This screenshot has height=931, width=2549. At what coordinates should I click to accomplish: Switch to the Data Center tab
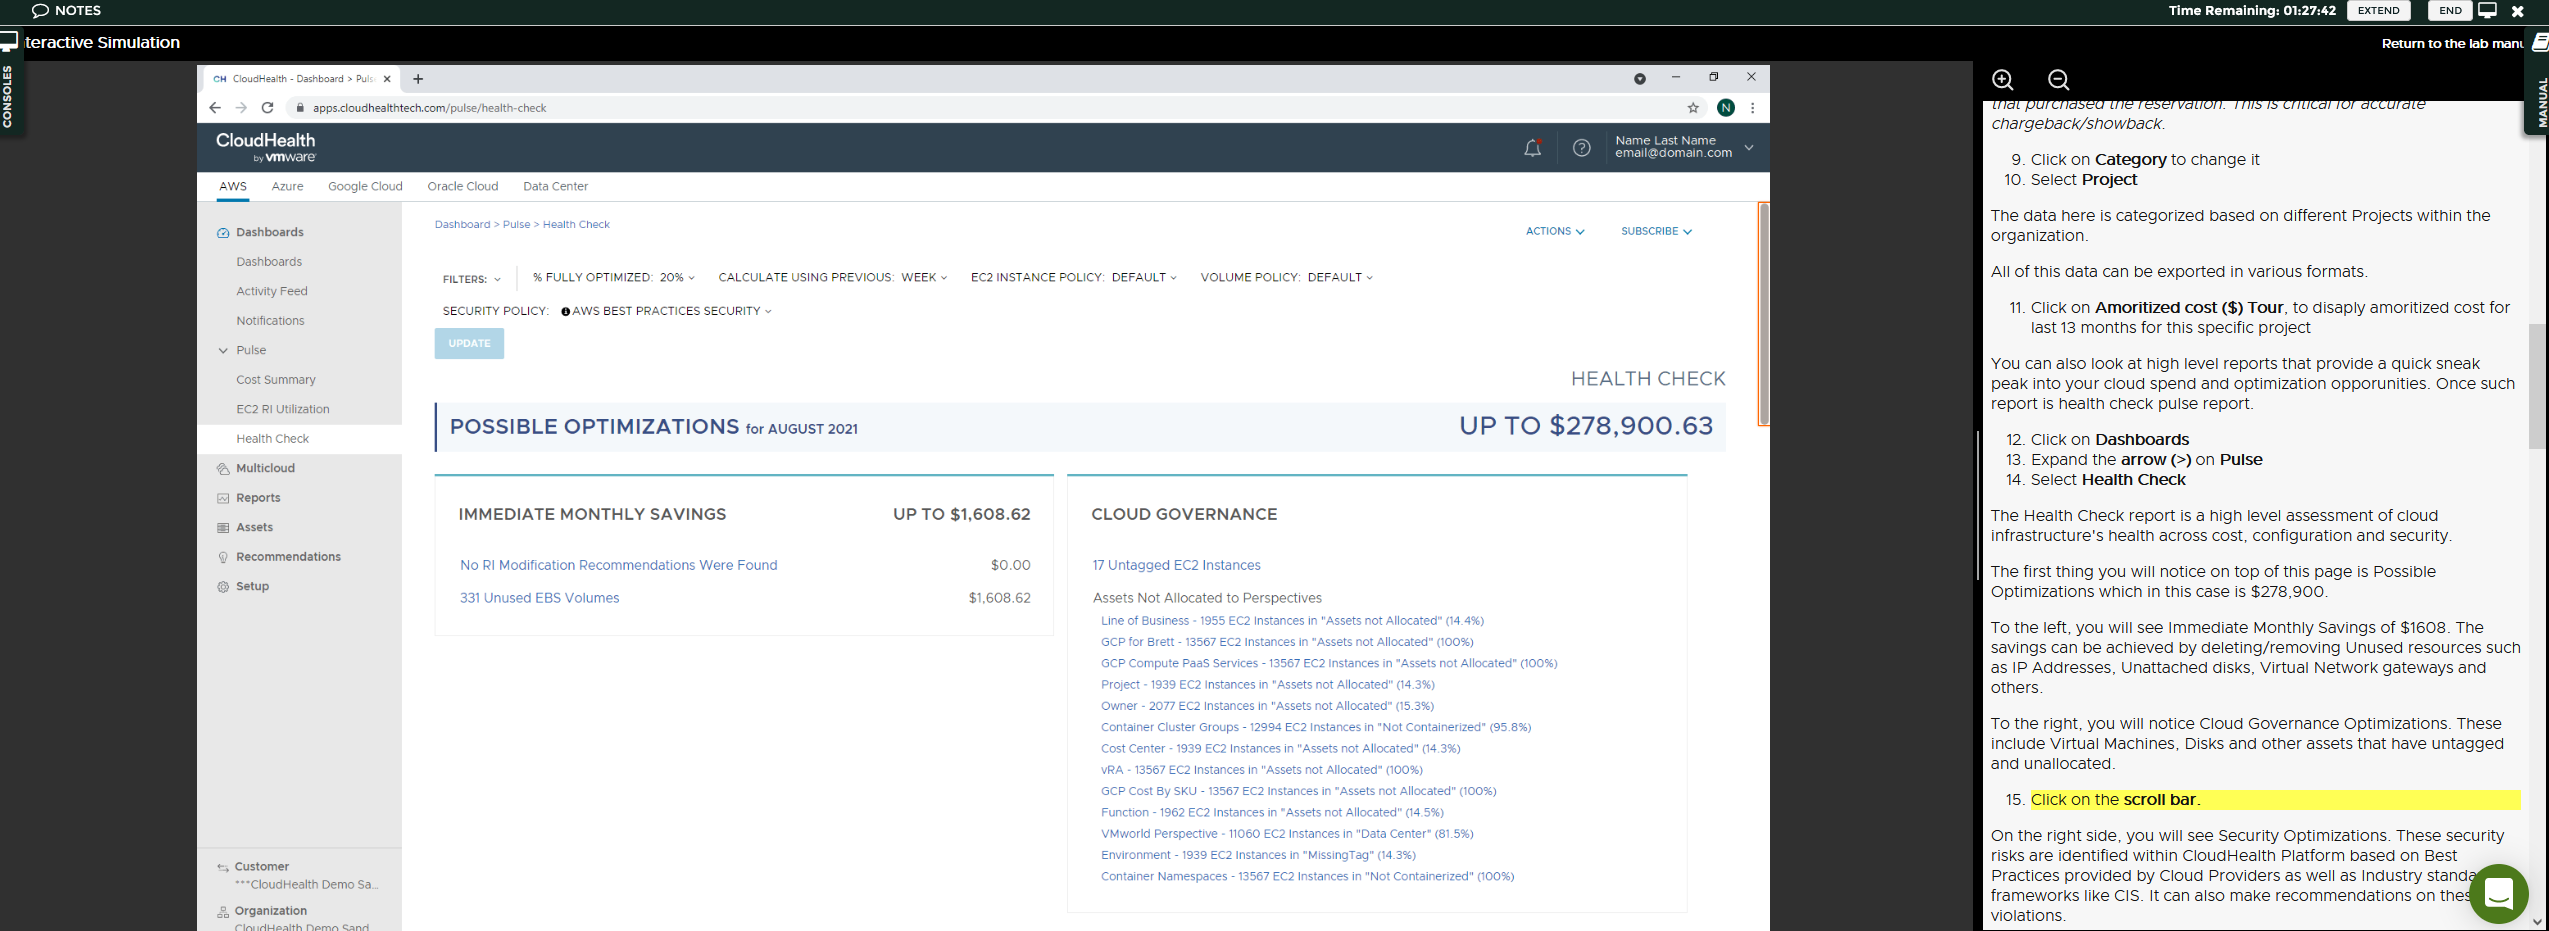555,187
